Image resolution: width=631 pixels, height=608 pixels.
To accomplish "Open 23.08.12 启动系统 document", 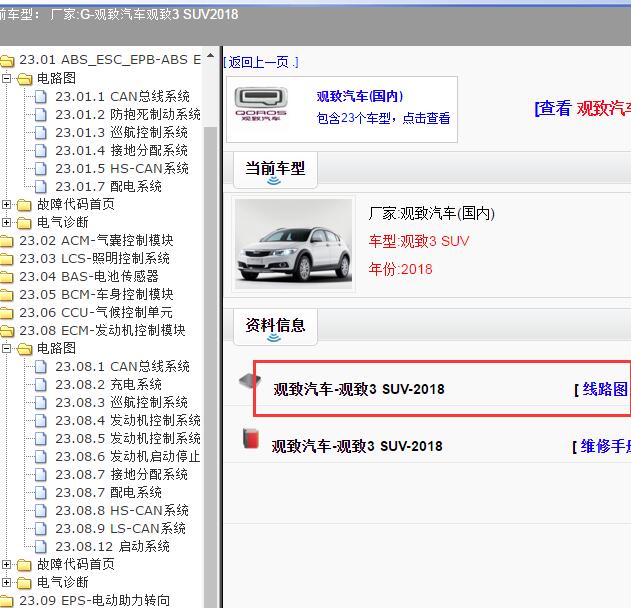I will pyautogui.click(x=112, y=546).
